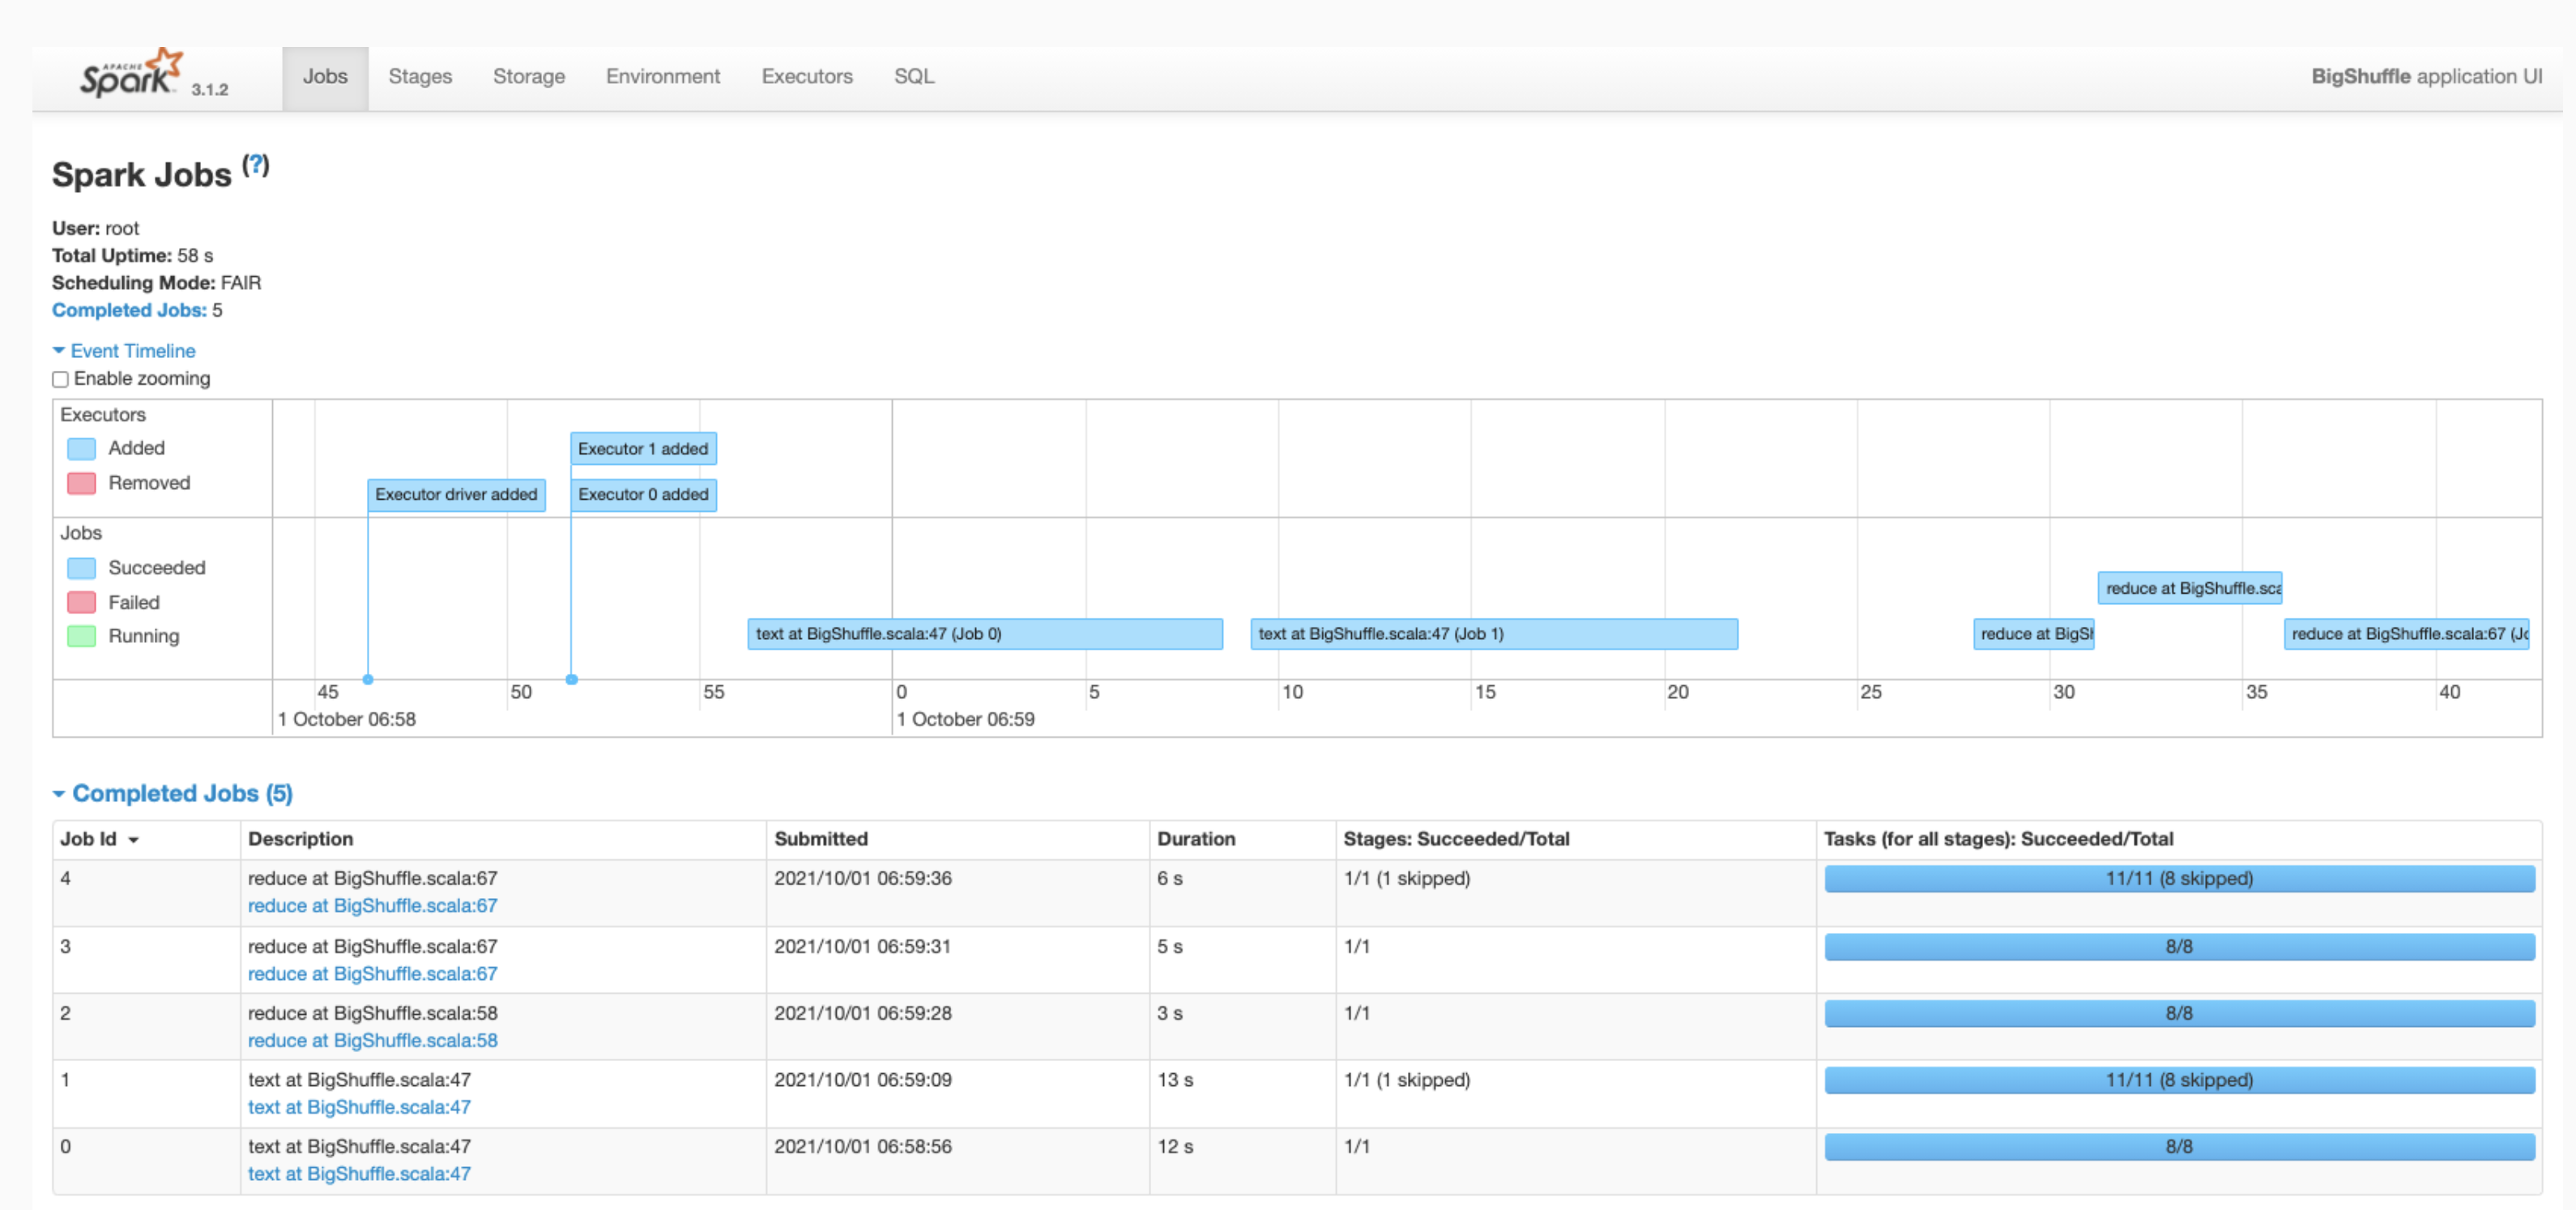Click the Executor driver added timeline event
2576x1210 pixels.
point(456,494)
